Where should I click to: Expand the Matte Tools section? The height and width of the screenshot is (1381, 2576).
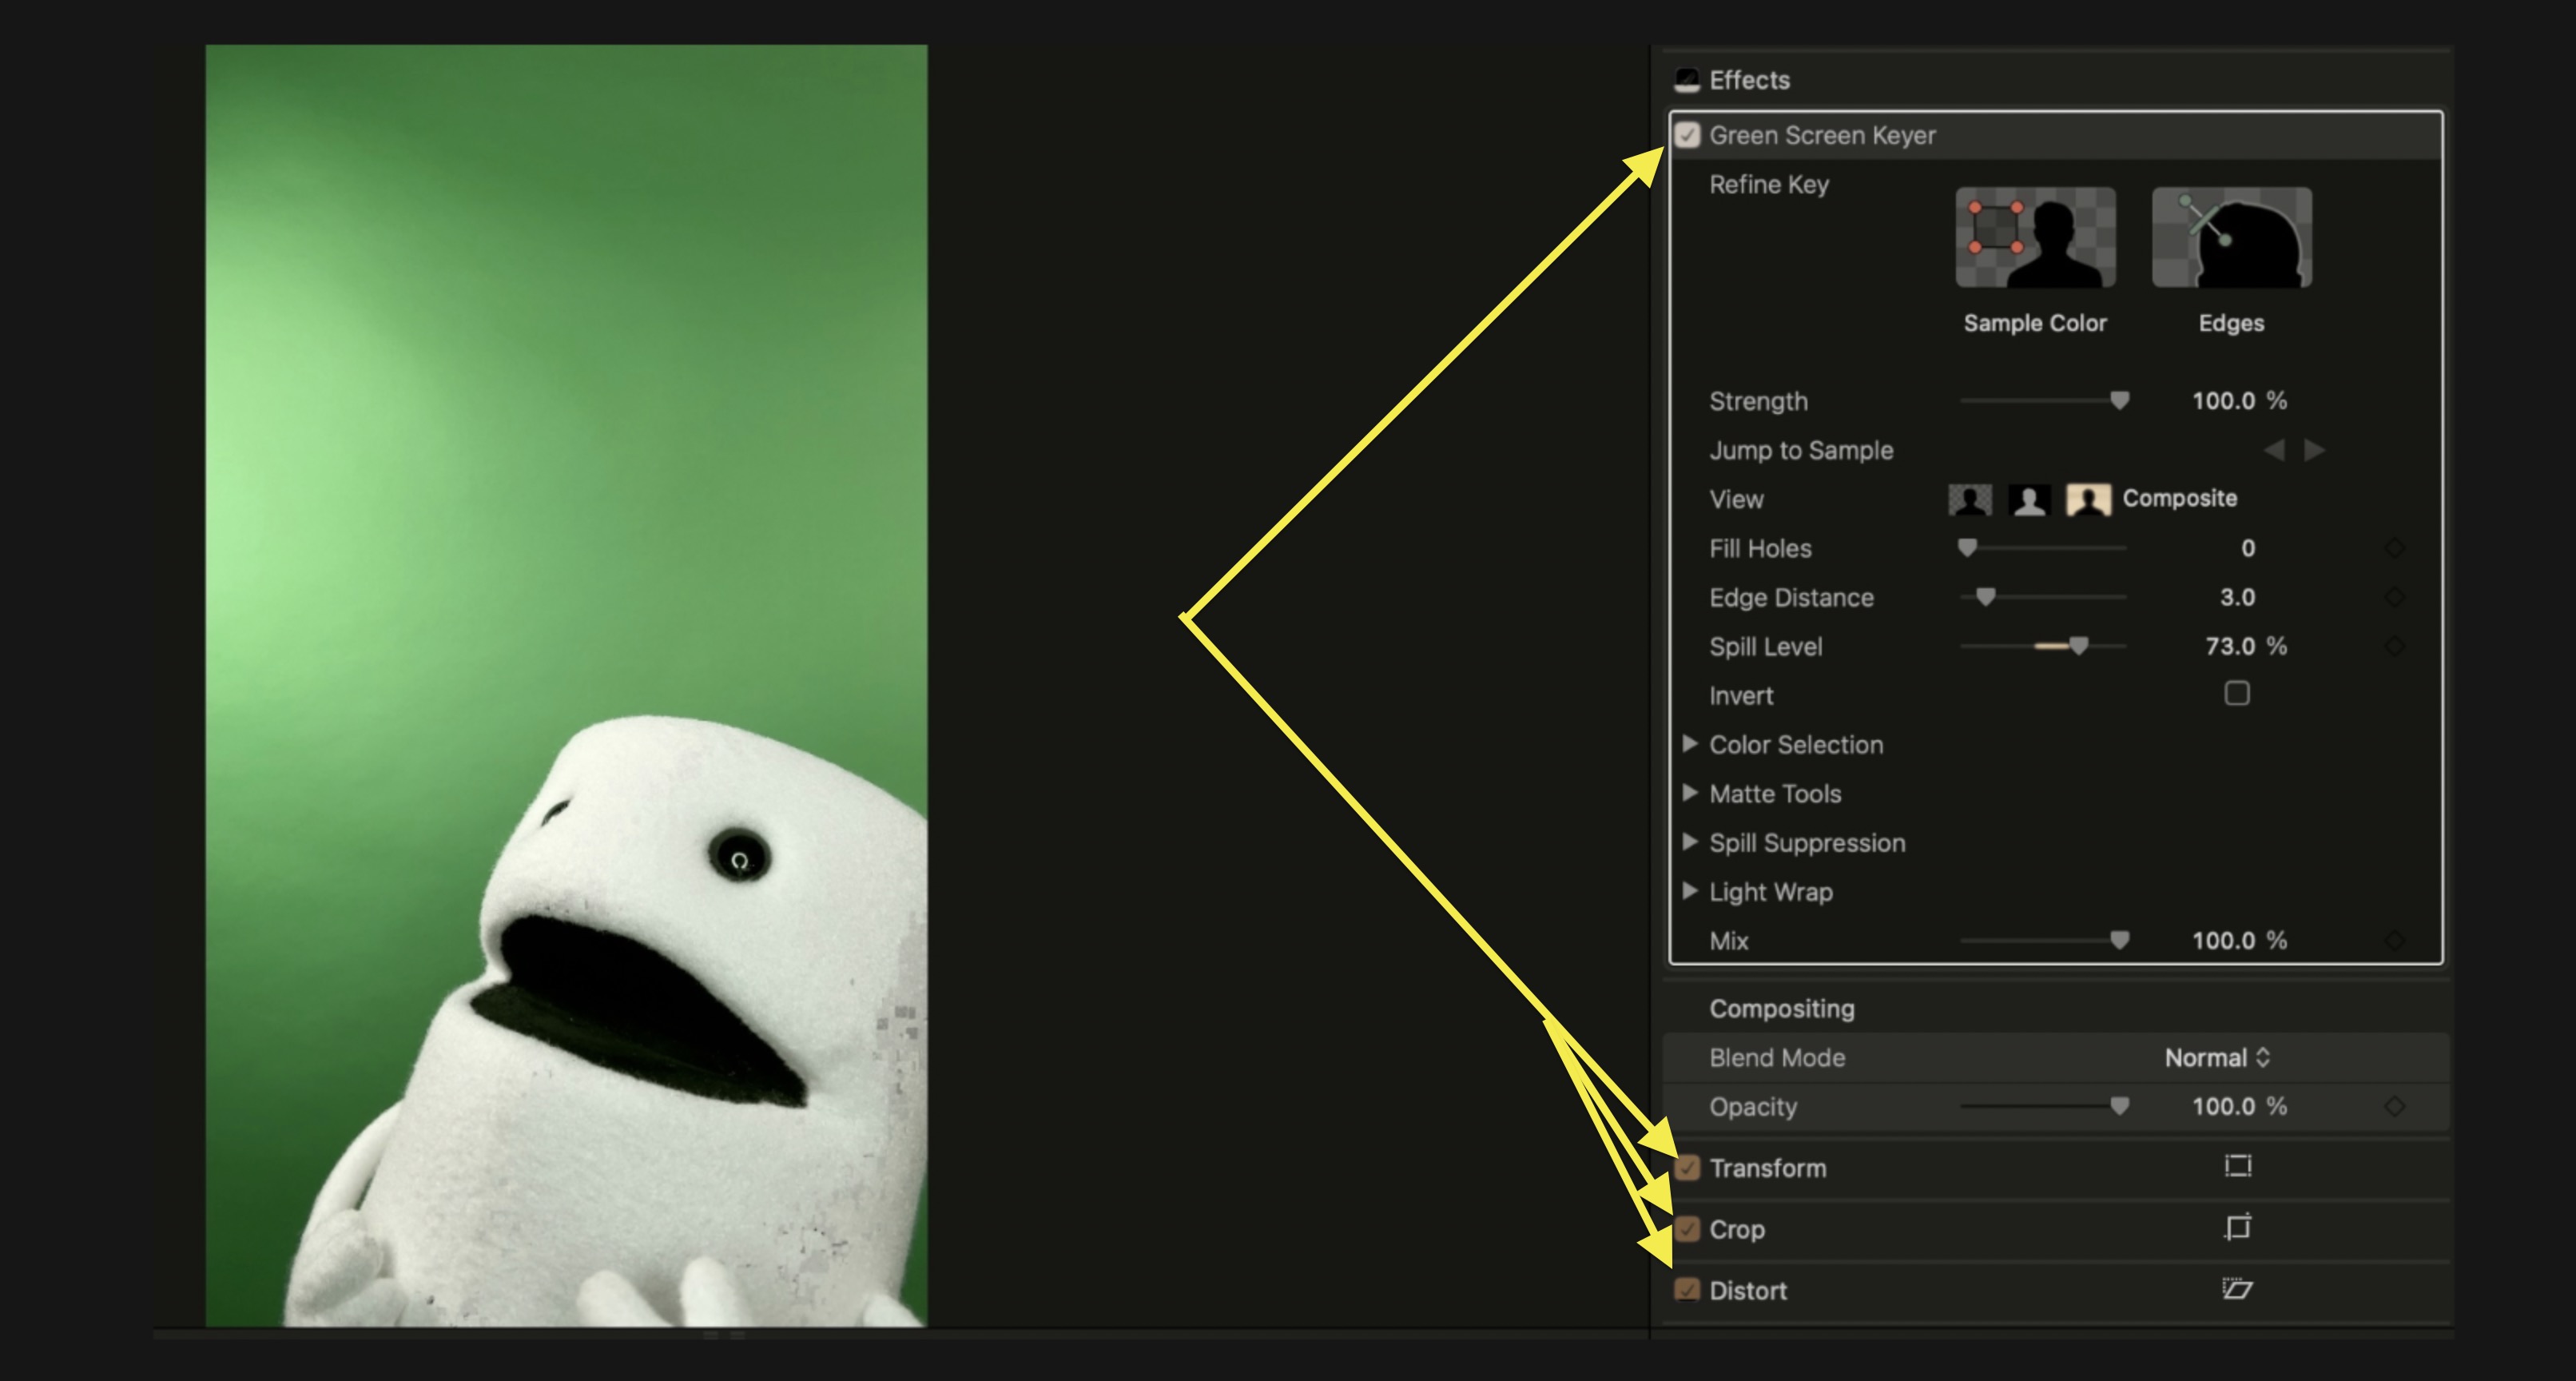(x=1690, y=793)
